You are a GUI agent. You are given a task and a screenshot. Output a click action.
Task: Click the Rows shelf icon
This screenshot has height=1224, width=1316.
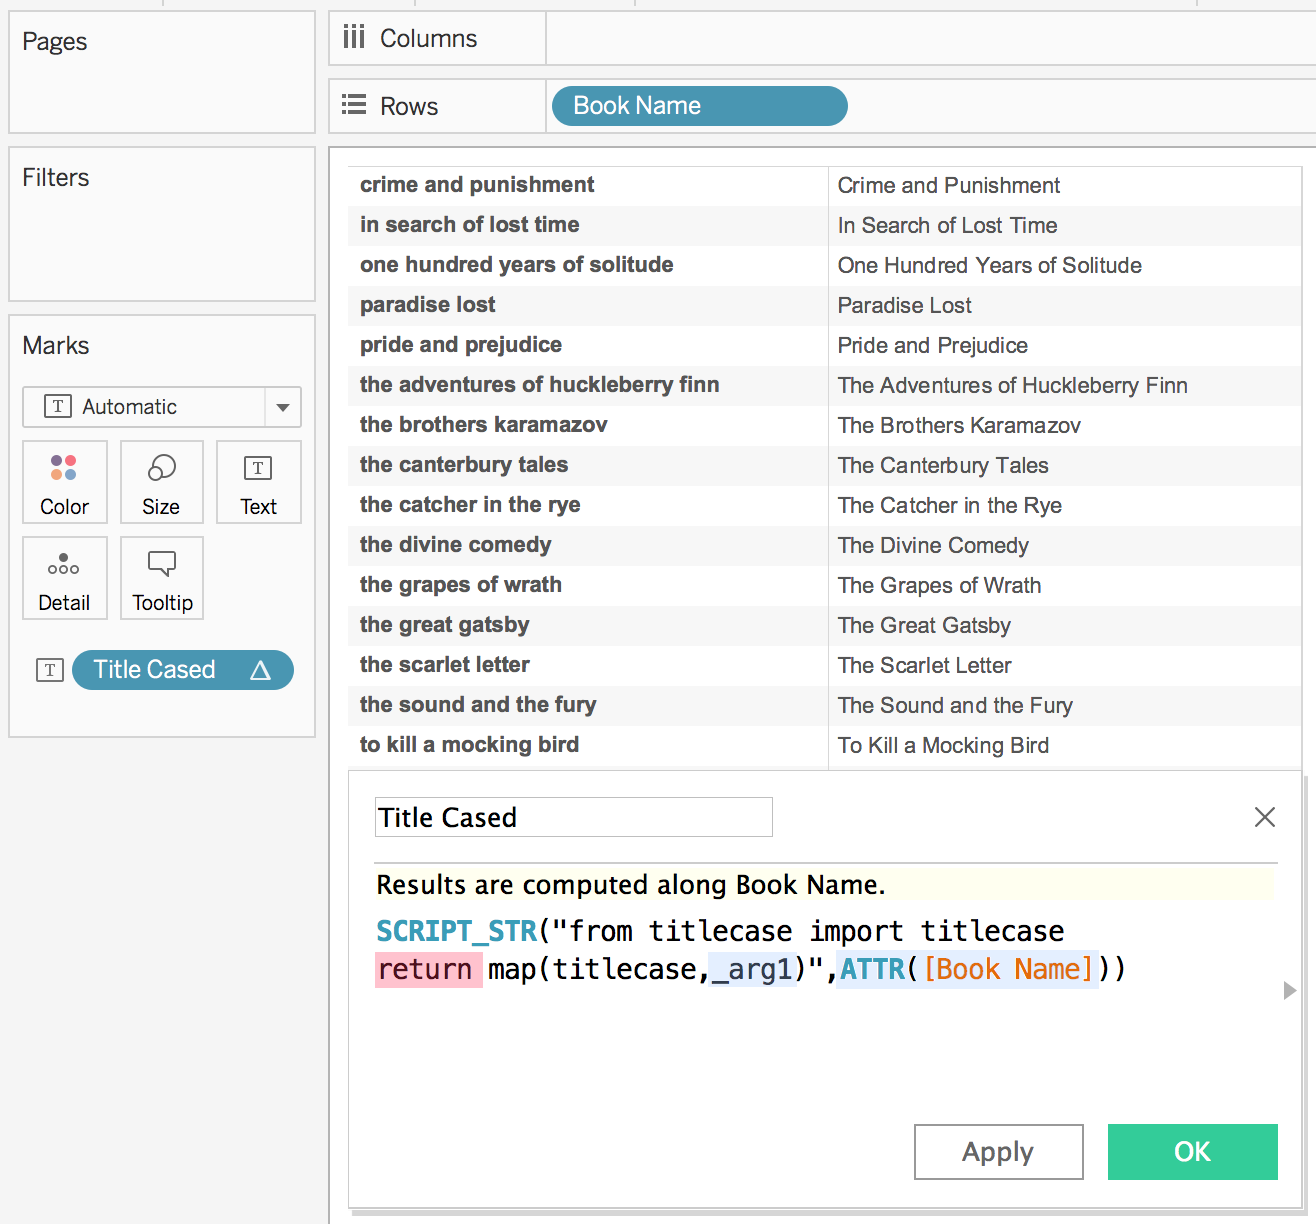352,105
